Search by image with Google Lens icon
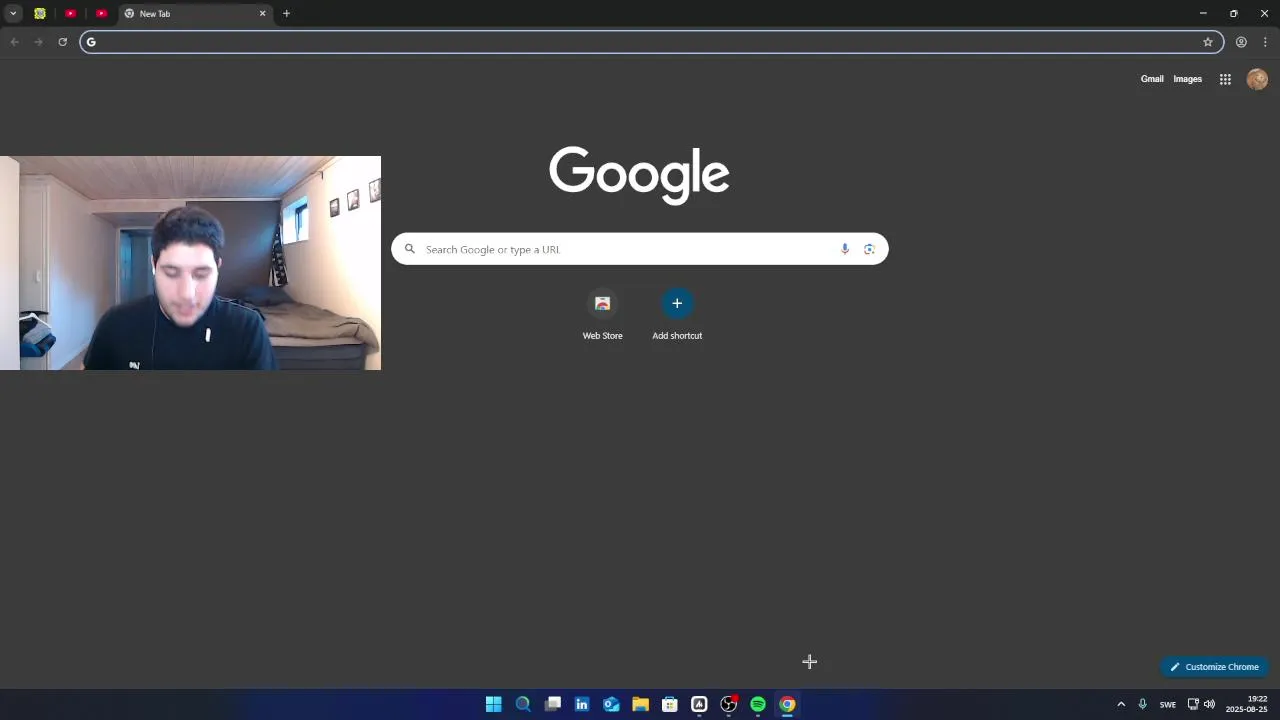 coord(869,249)
